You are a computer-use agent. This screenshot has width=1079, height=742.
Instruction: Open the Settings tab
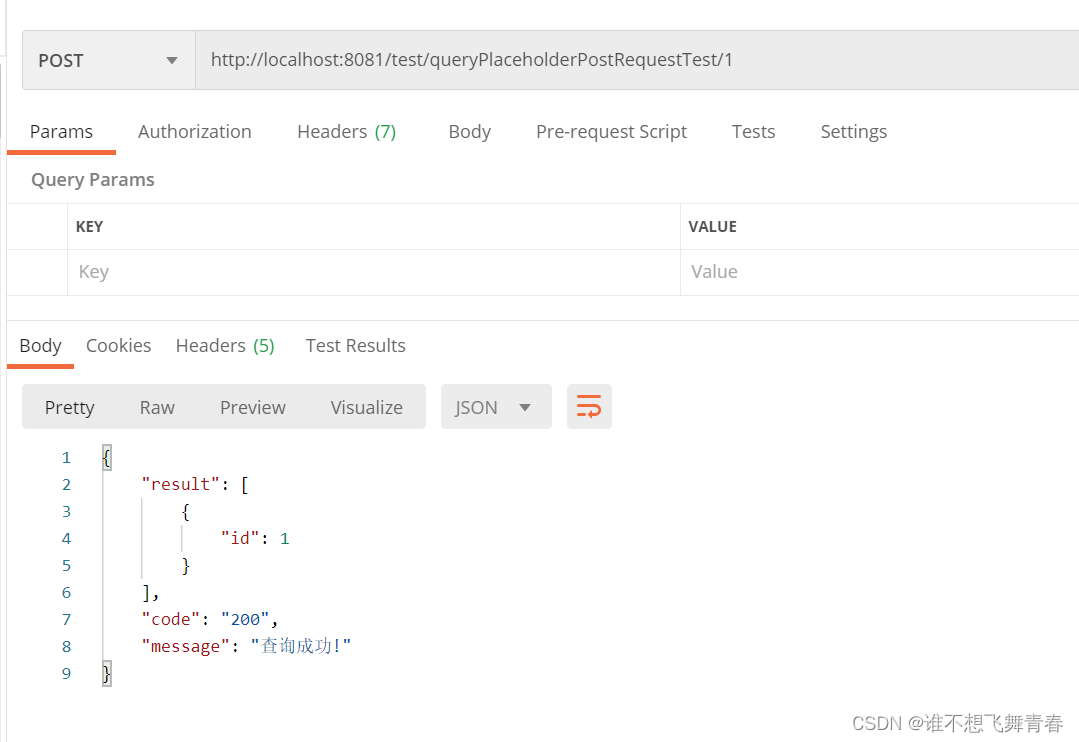tap(853, 131)
